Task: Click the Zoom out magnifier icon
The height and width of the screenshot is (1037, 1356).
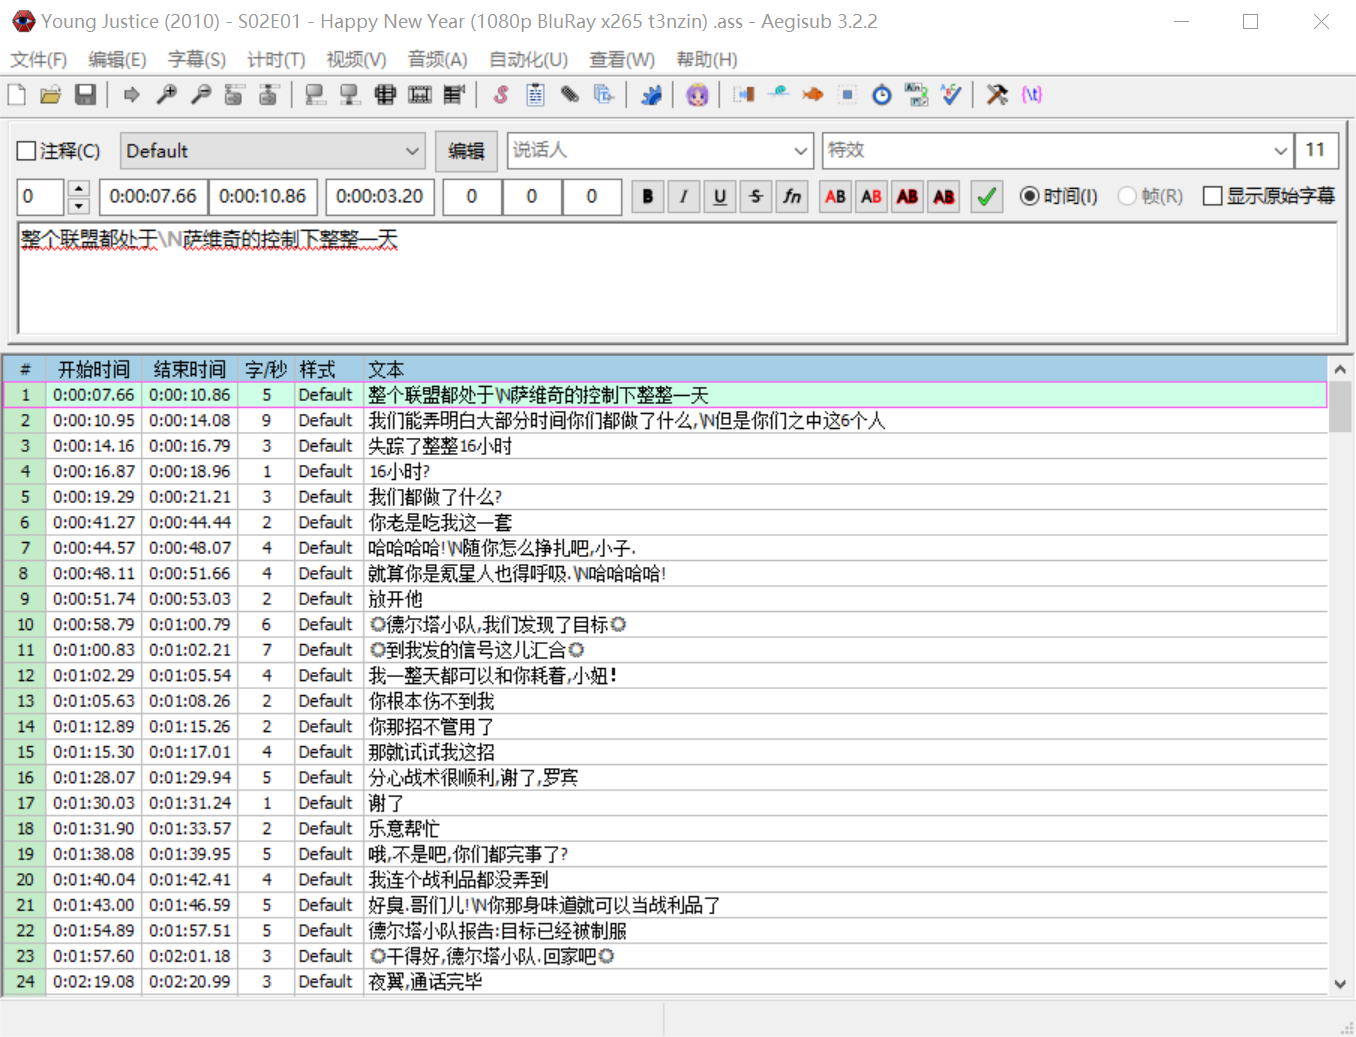Action: (200, 95)
